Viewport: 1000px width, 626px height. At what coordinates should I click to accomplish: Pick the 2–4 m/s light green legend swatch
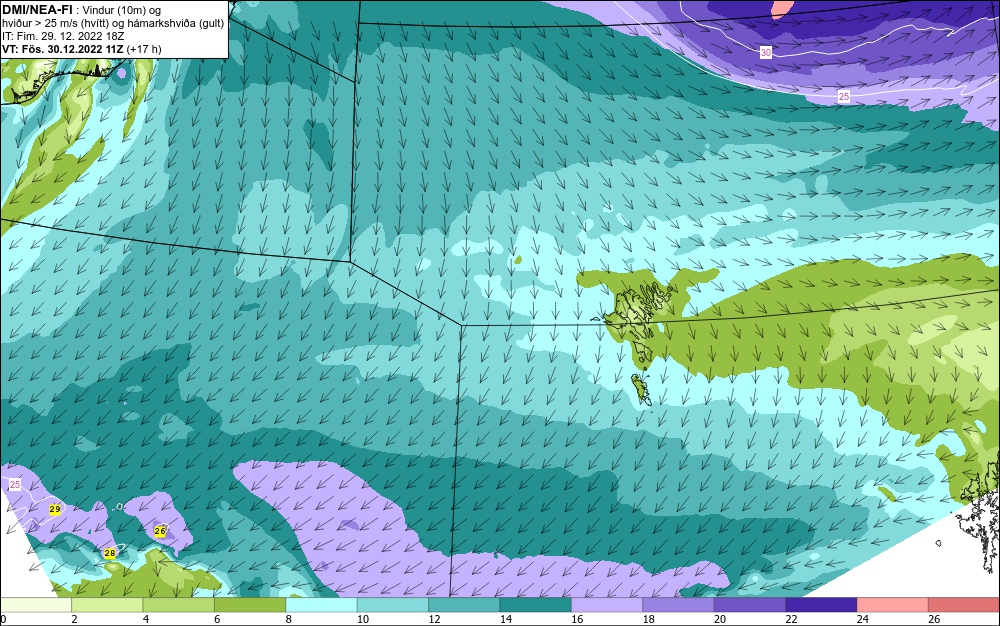(x=107, y=605)
